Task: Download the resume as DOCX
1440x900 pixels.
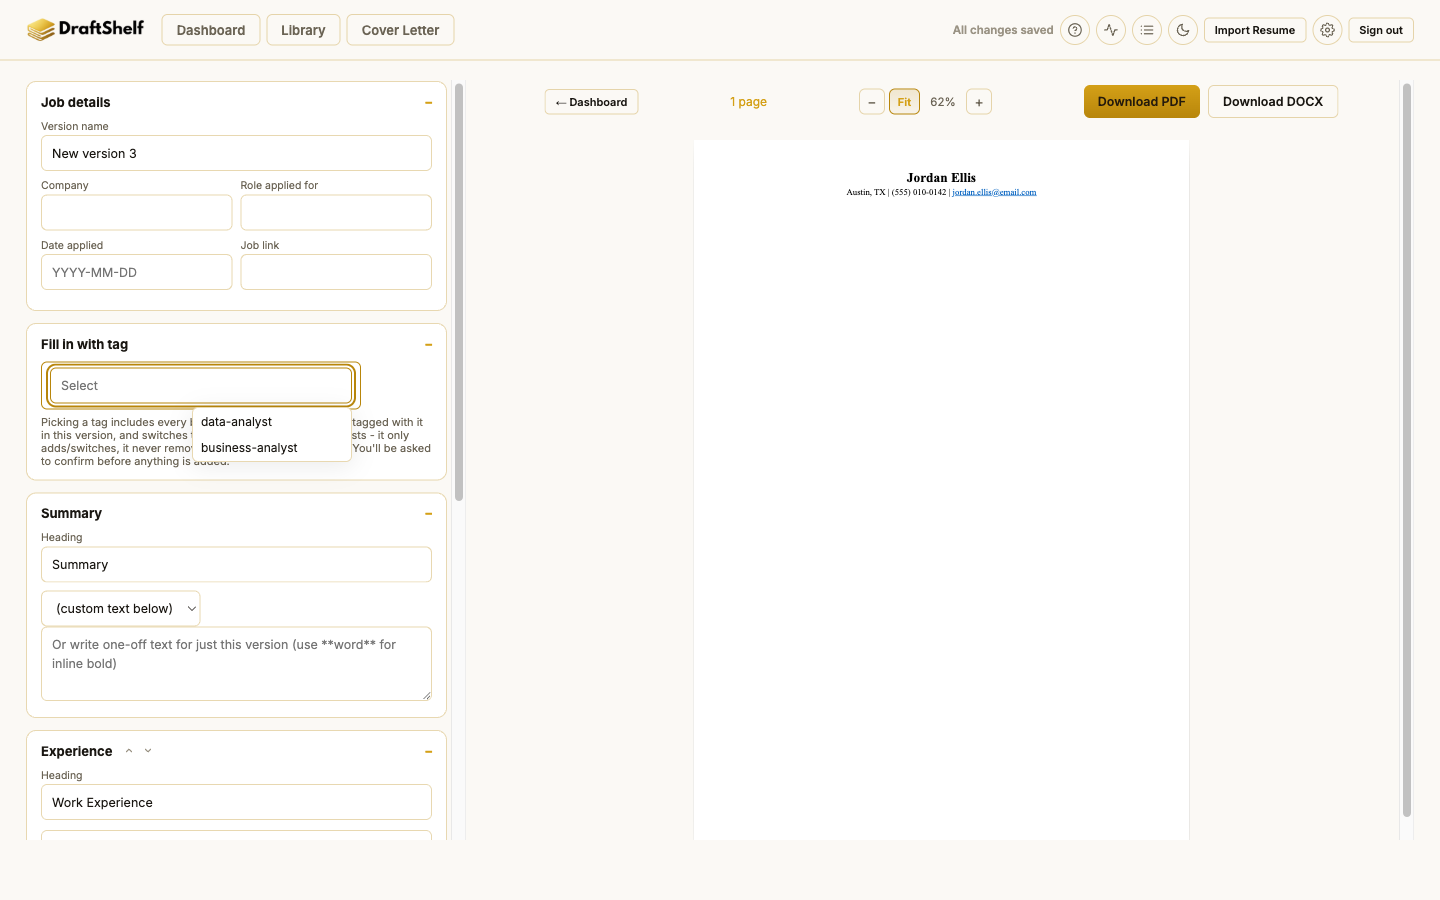Action: 1273,102
